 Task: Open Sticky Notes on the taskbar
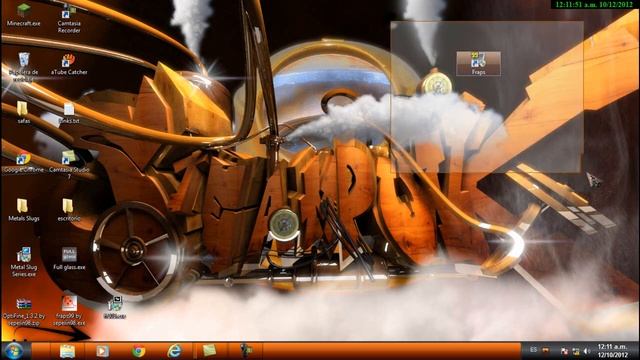[209, 351]
